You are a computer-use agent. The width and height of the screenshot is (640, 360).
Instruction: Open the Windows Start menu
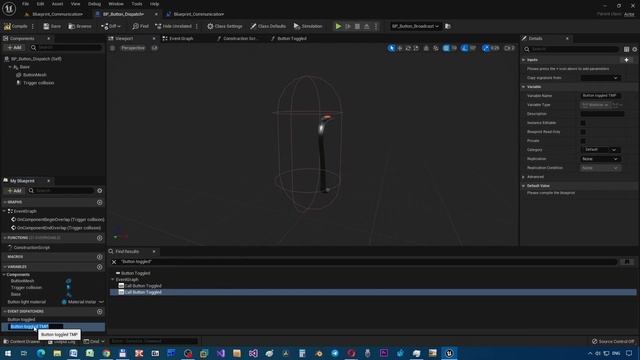[x=8, y=353]
